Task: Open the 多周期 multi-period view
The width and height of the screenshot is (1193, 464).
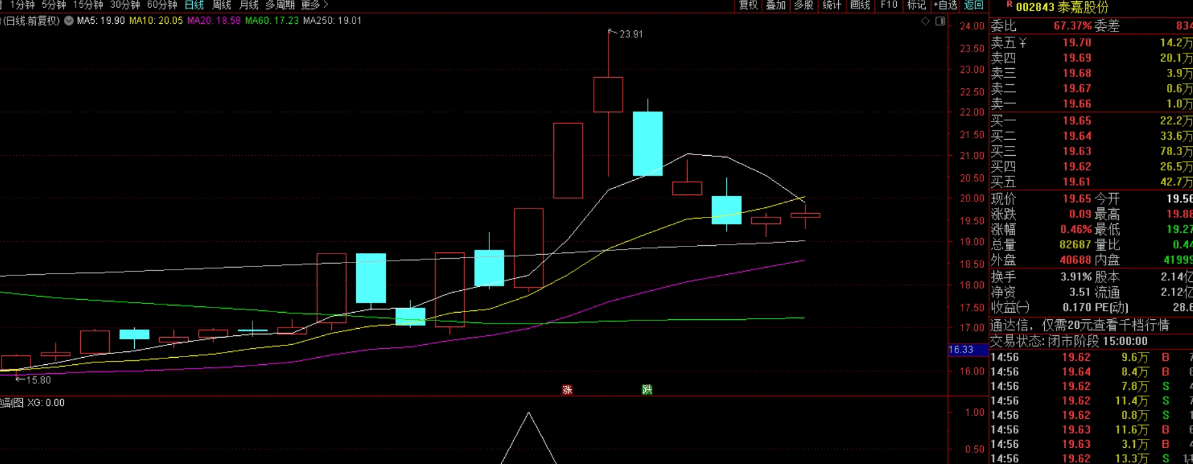Action: click(279, 5)
